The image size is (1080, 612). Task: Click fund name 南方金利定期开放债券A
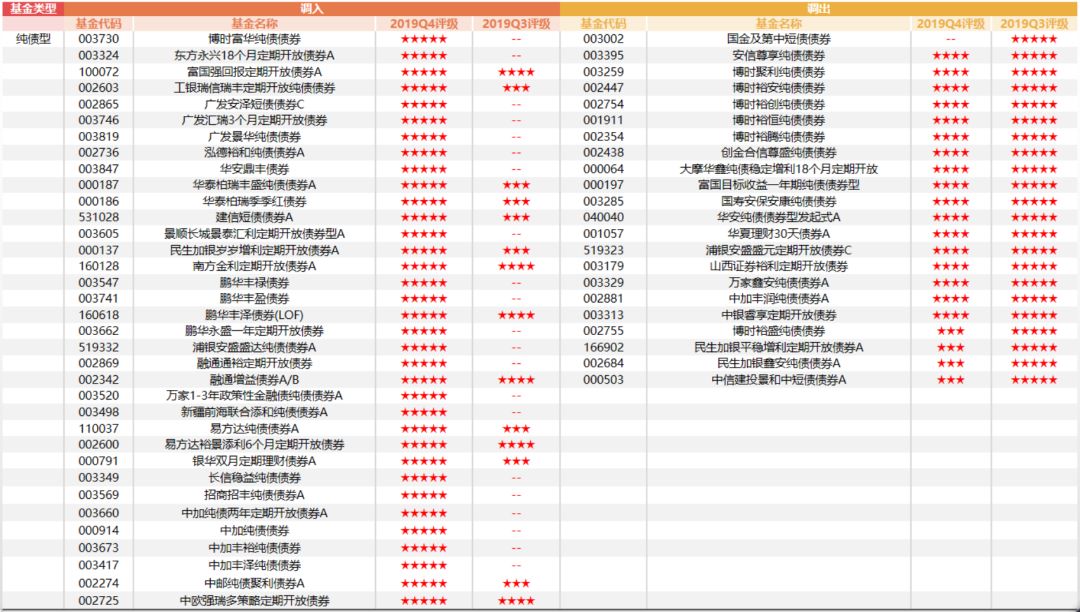pos(255,266)
